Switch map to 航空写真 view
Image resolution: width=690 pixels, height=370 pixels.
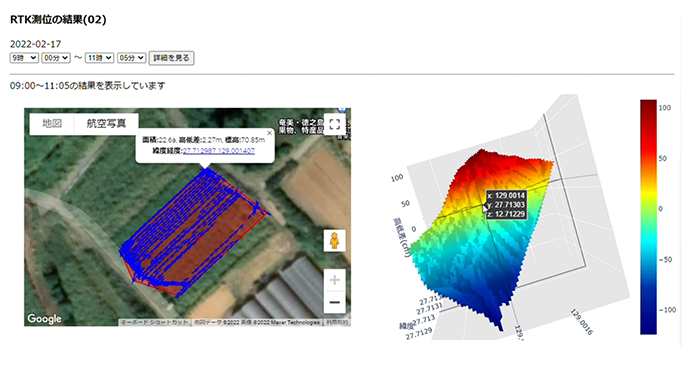(x=106, y=124)
